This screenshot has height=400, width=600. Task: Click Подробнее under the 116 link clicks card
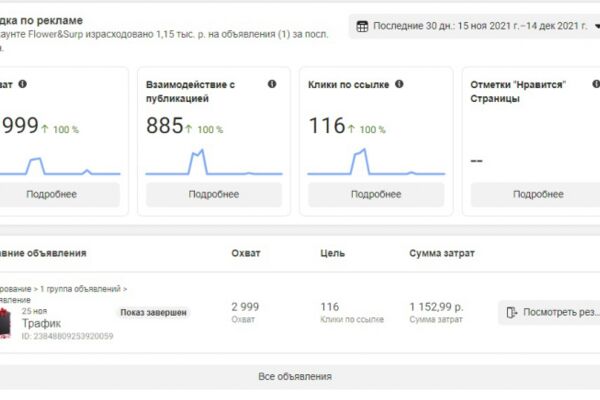point(376,194)
